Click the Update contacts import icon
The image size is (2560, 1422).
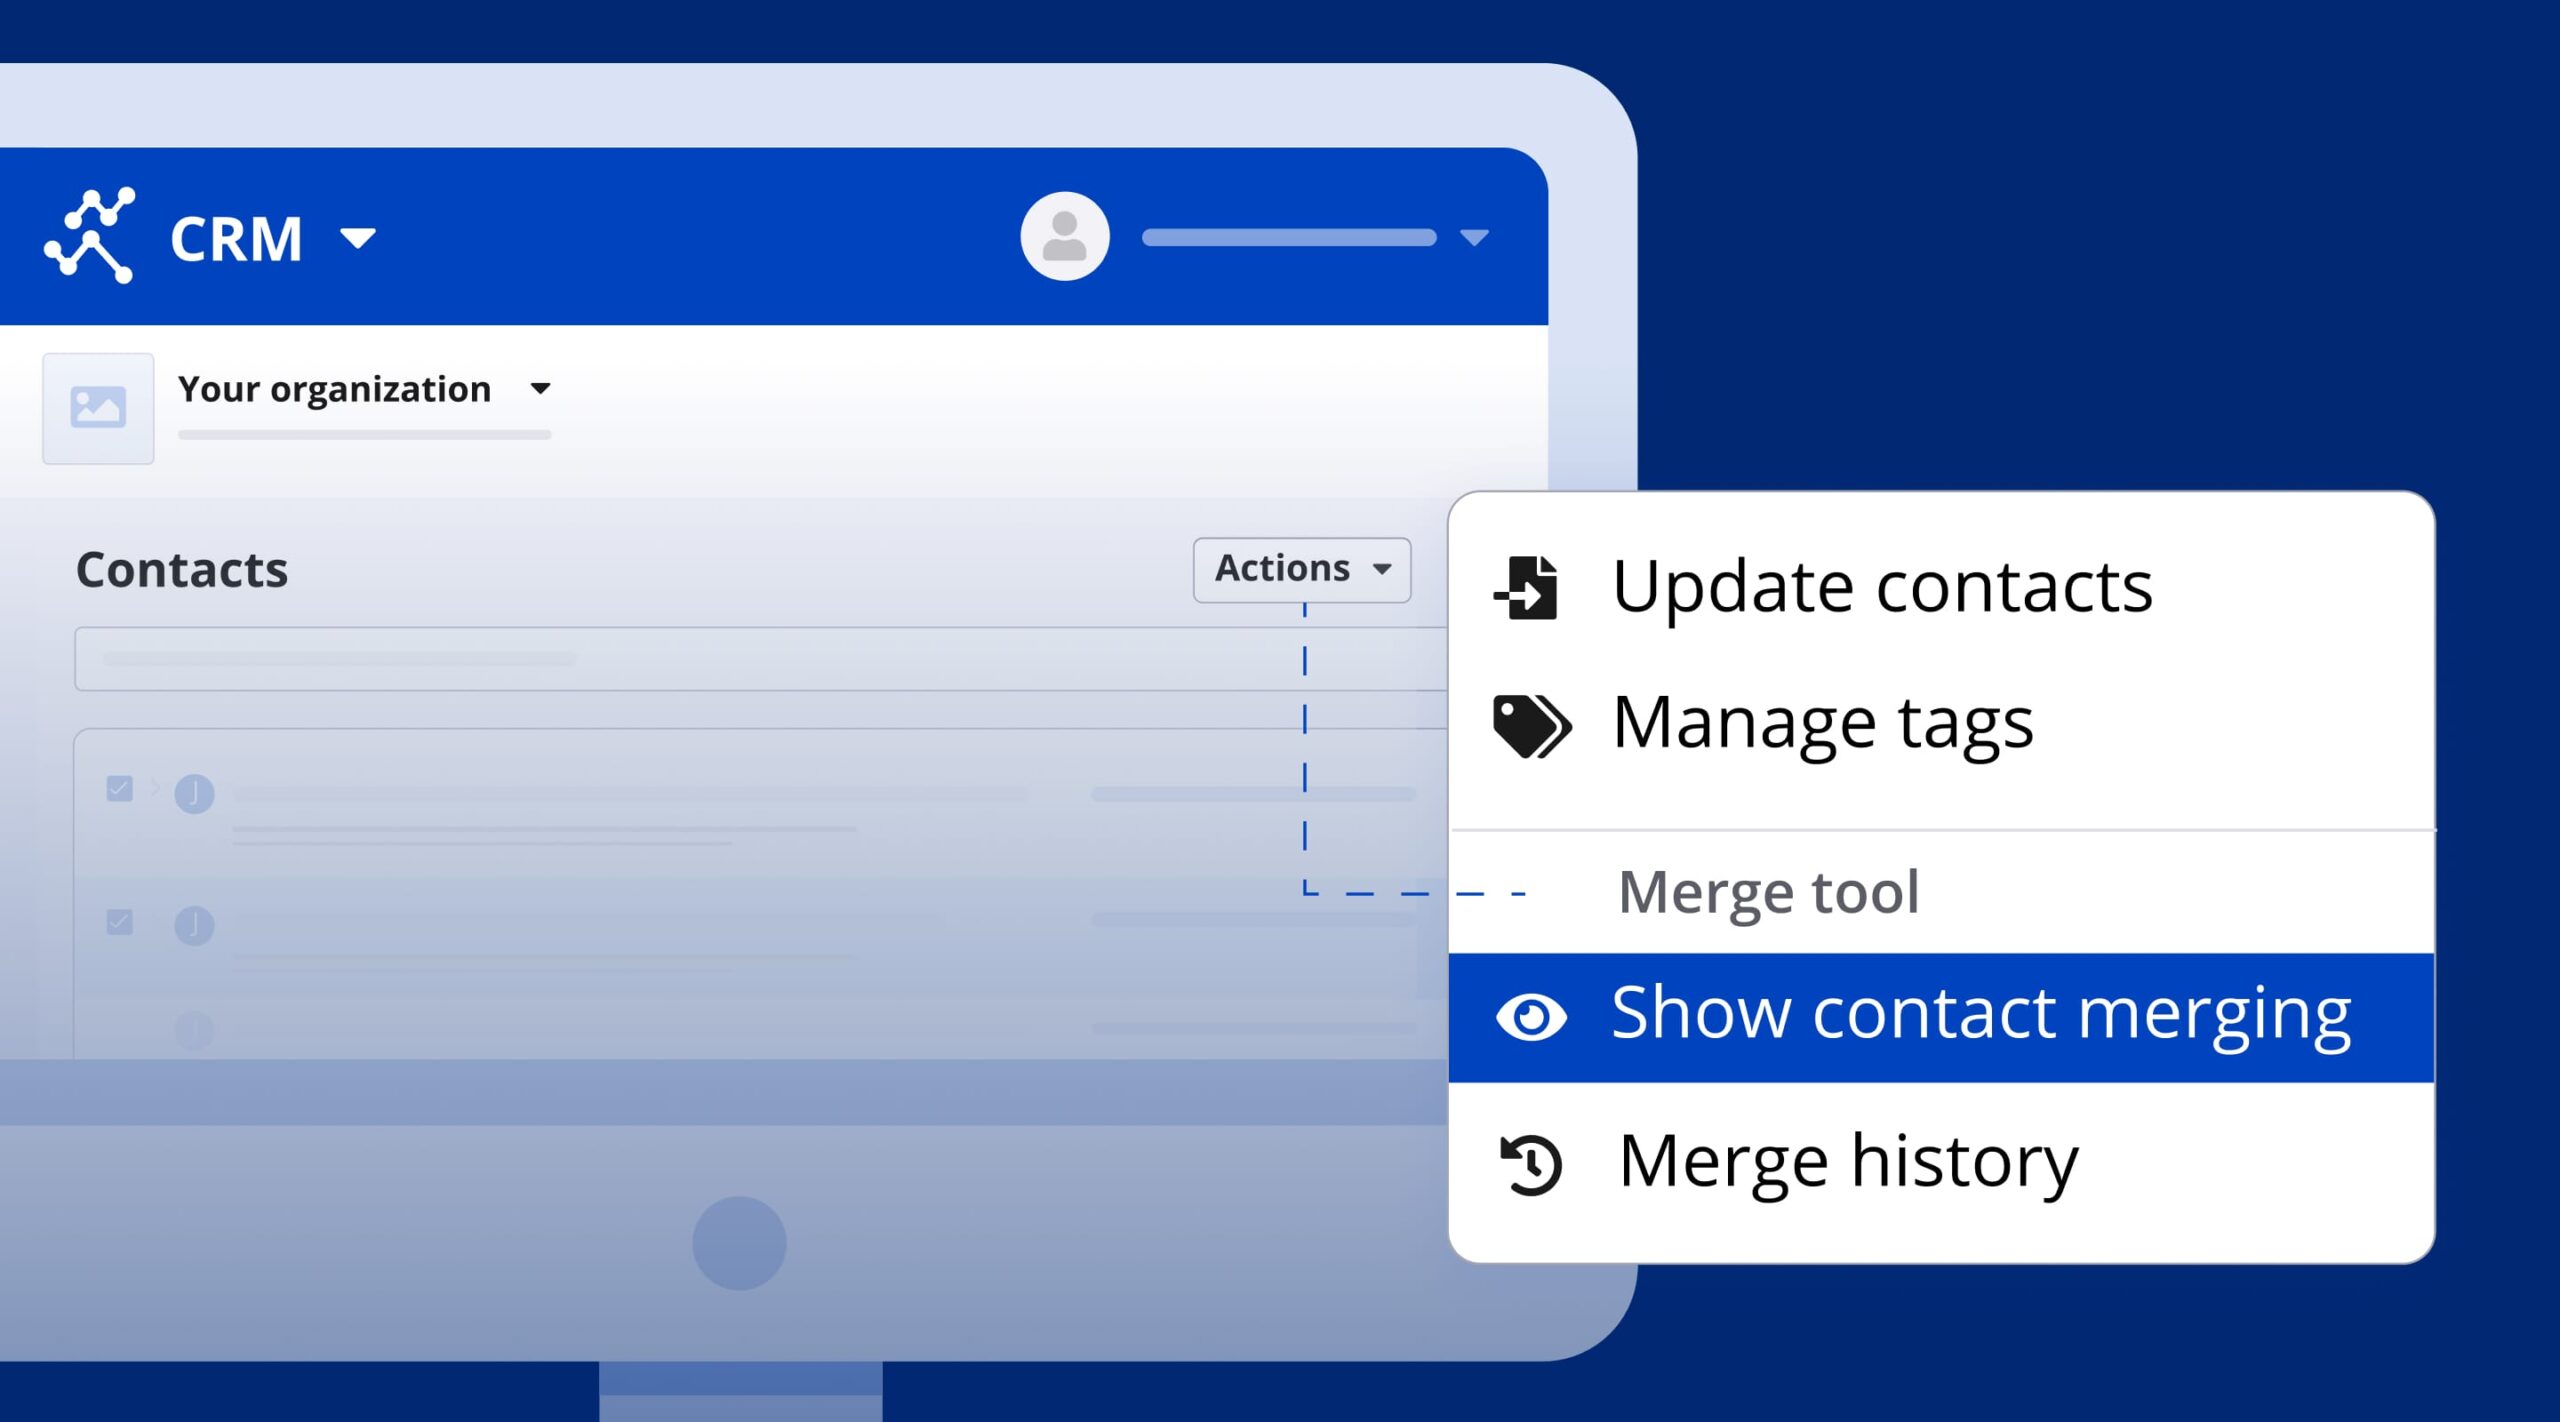tap(1527, 588)
